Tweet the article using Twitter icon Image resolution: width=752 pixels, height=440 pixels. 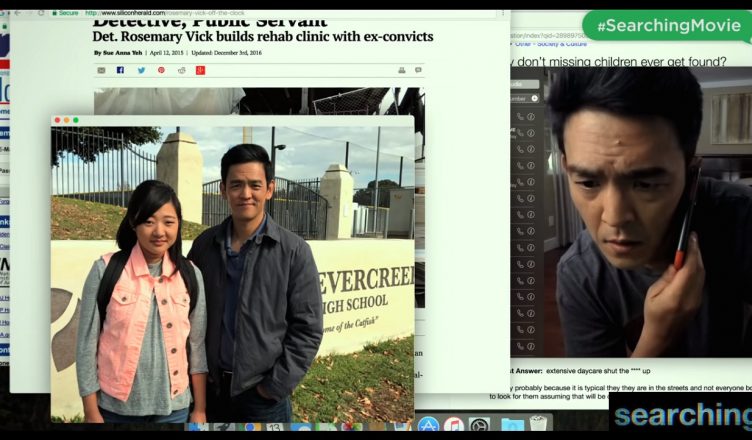click(x=141, y=70)
